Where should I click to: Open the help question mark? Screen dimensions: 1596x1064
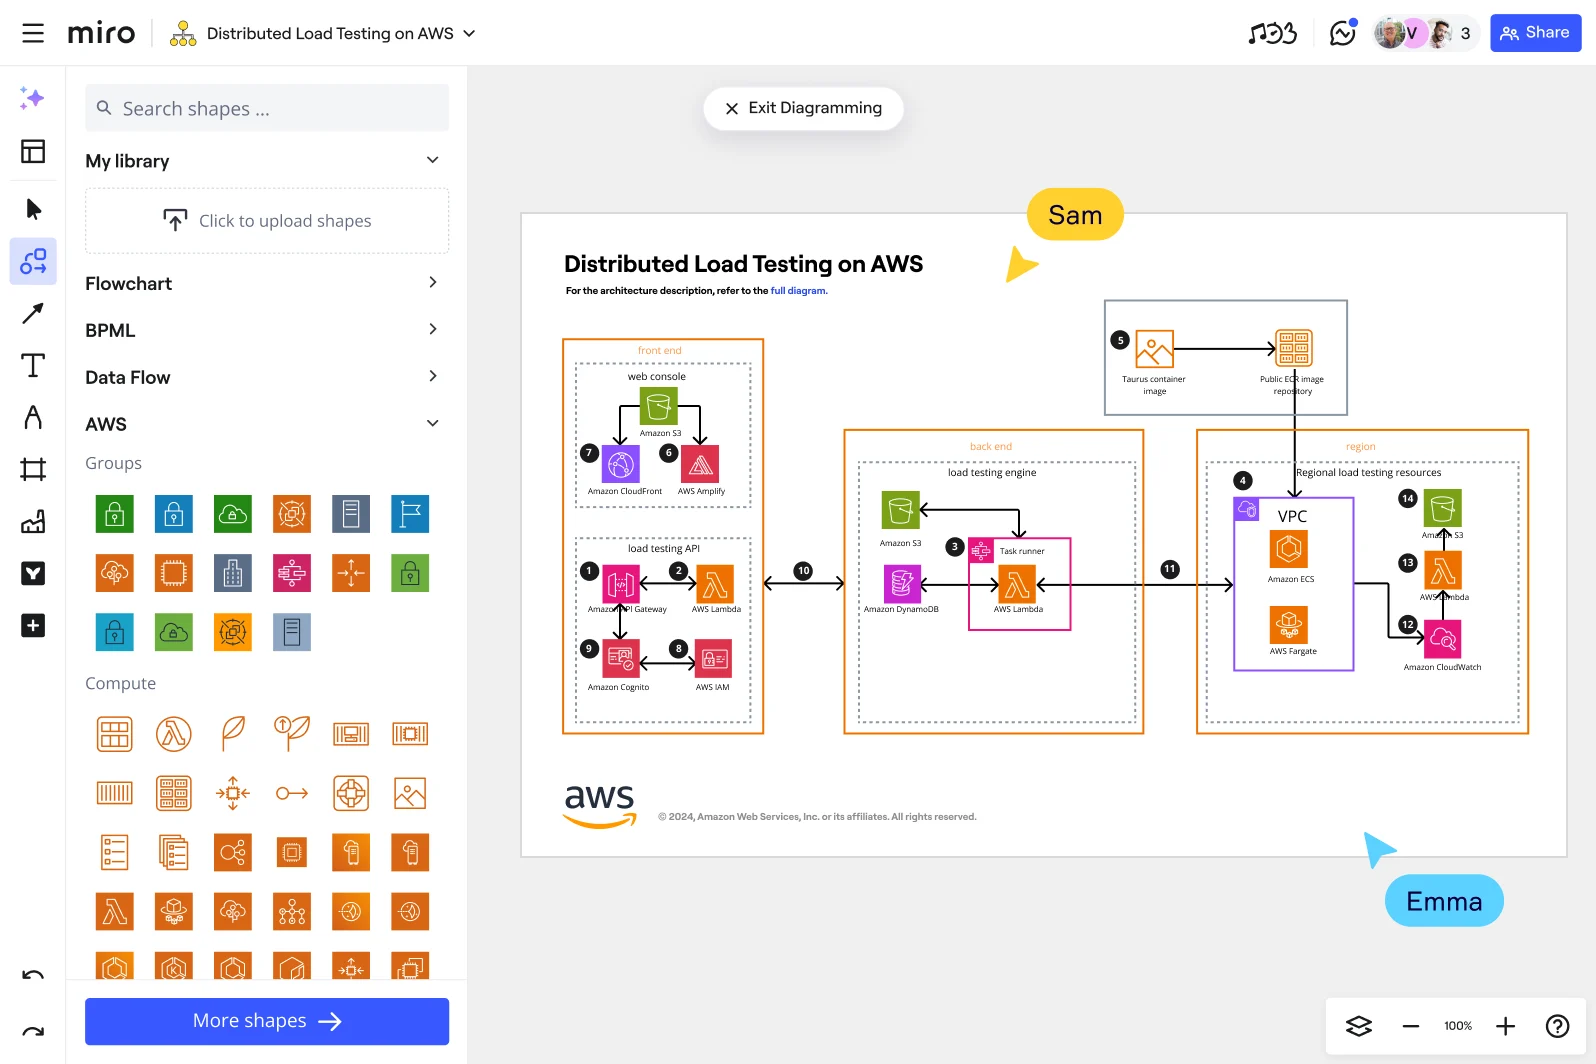[x=1557, y=1026]
